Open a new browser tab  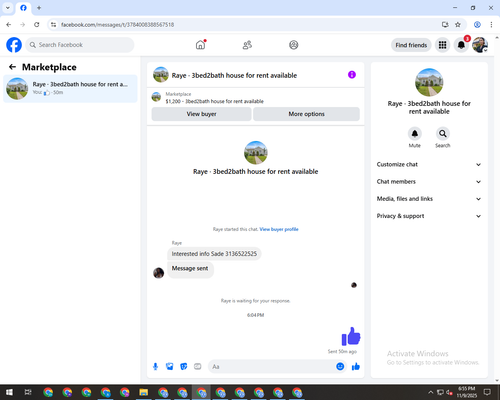pos(39,8)
